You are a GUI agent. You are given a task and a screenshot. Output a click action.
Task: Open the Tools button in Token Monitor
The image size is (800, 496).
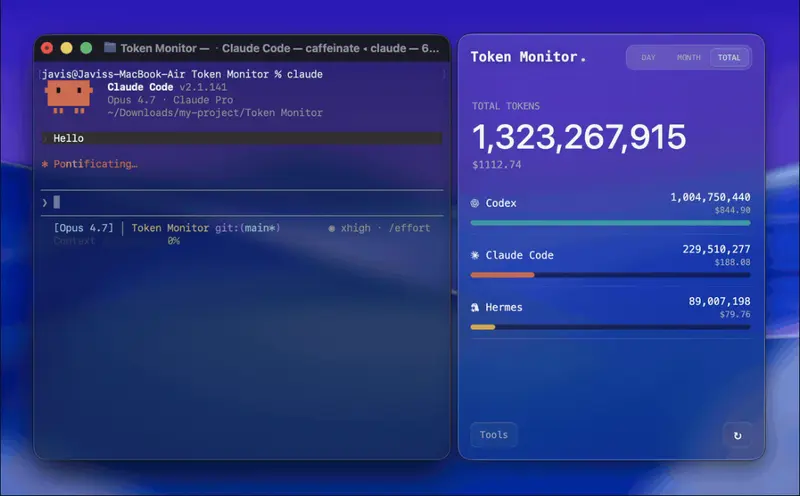pos(493,435)
